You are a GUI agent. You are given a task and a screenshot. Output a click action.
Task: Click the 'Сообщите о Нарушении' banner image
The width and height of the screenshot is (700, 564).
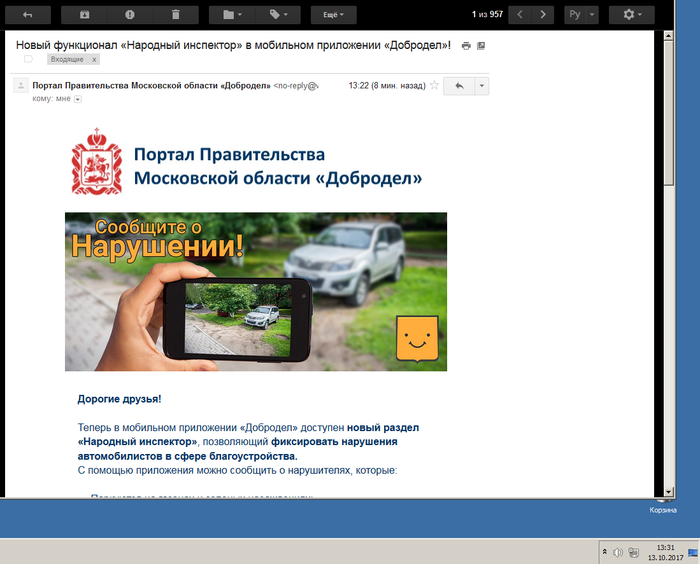255,291
